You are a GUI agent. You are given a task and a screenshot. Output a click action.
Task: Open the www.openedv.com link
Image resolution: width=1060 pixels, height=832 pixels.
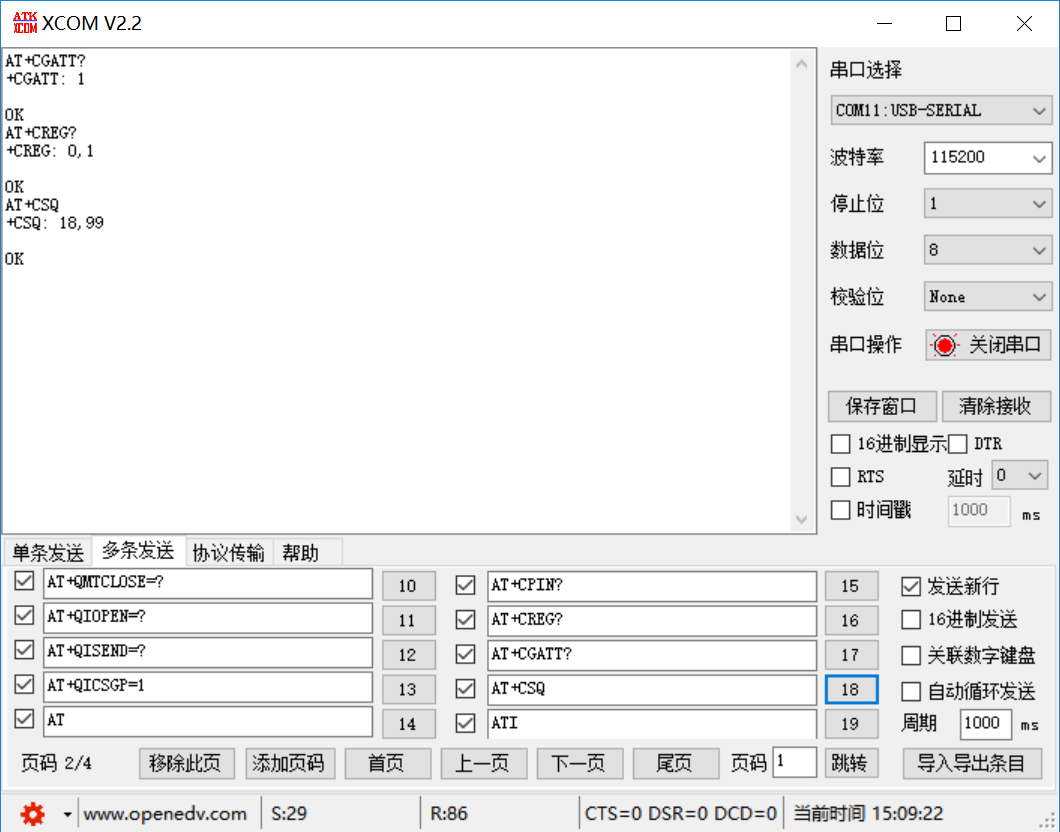(166, 814)
